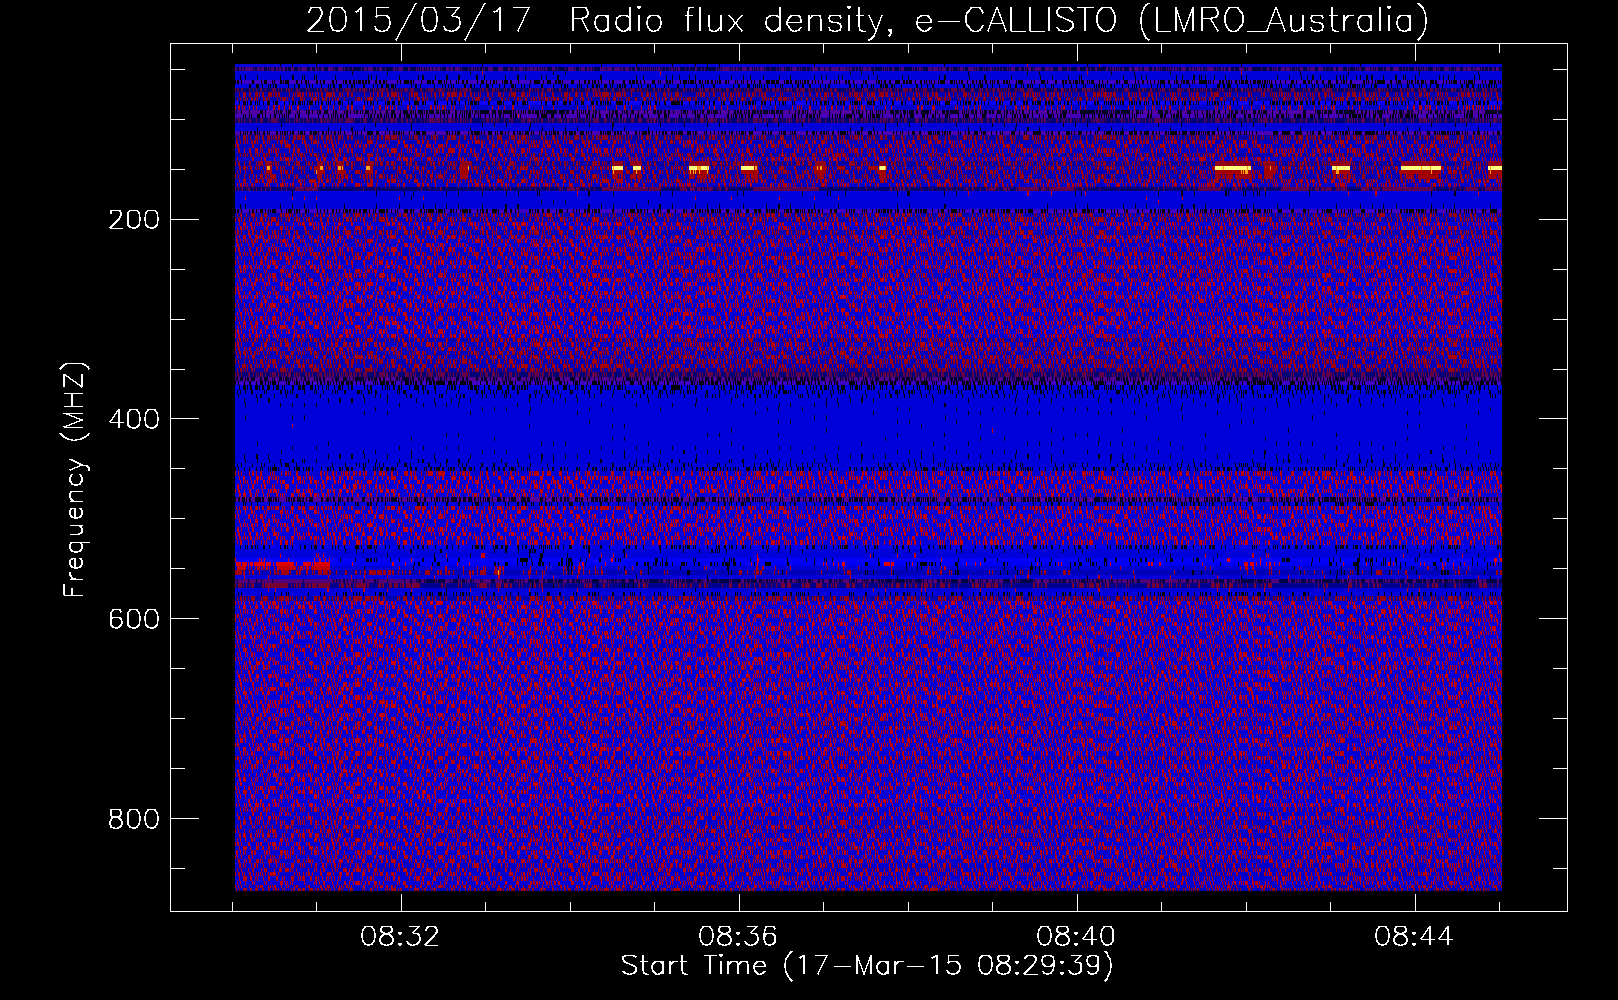The image size is (1618, 1000).
Task: Click the "Start Time (17-Mar-15 08:29:39)" label
Action: click(867, 966)
